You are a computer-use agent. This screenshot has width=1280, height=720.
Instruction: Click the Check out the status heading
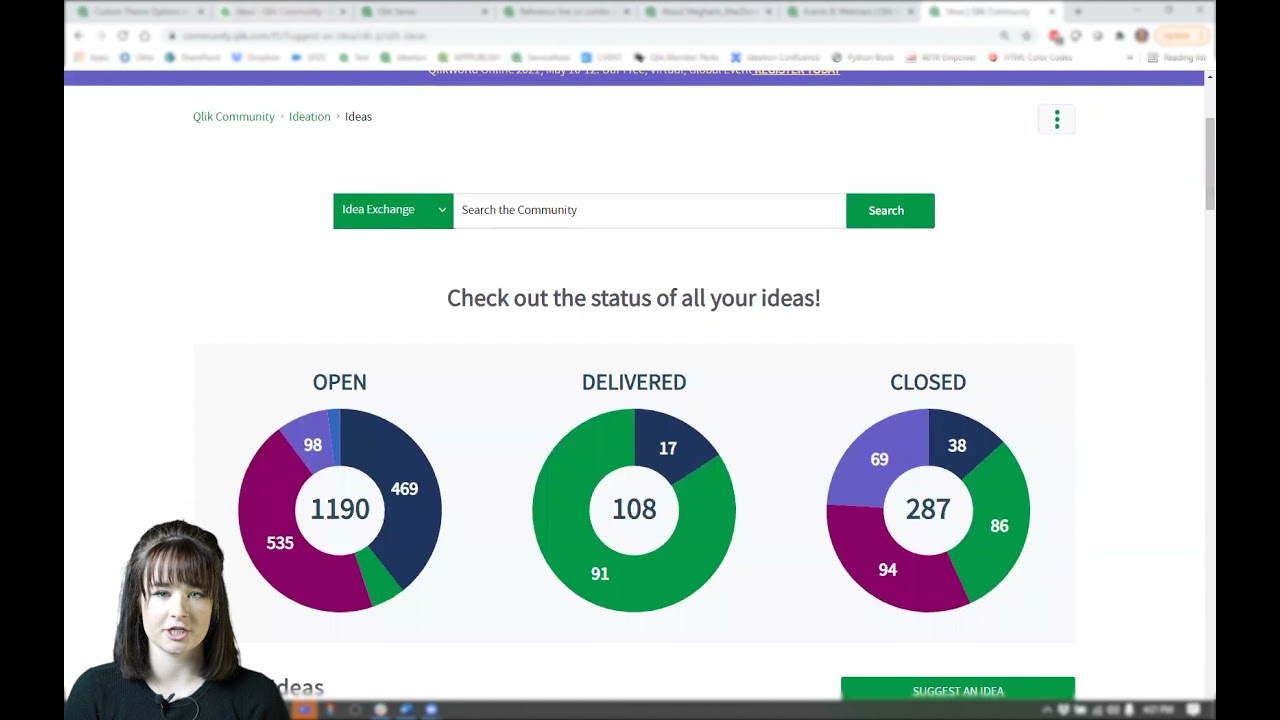[634, 298]
